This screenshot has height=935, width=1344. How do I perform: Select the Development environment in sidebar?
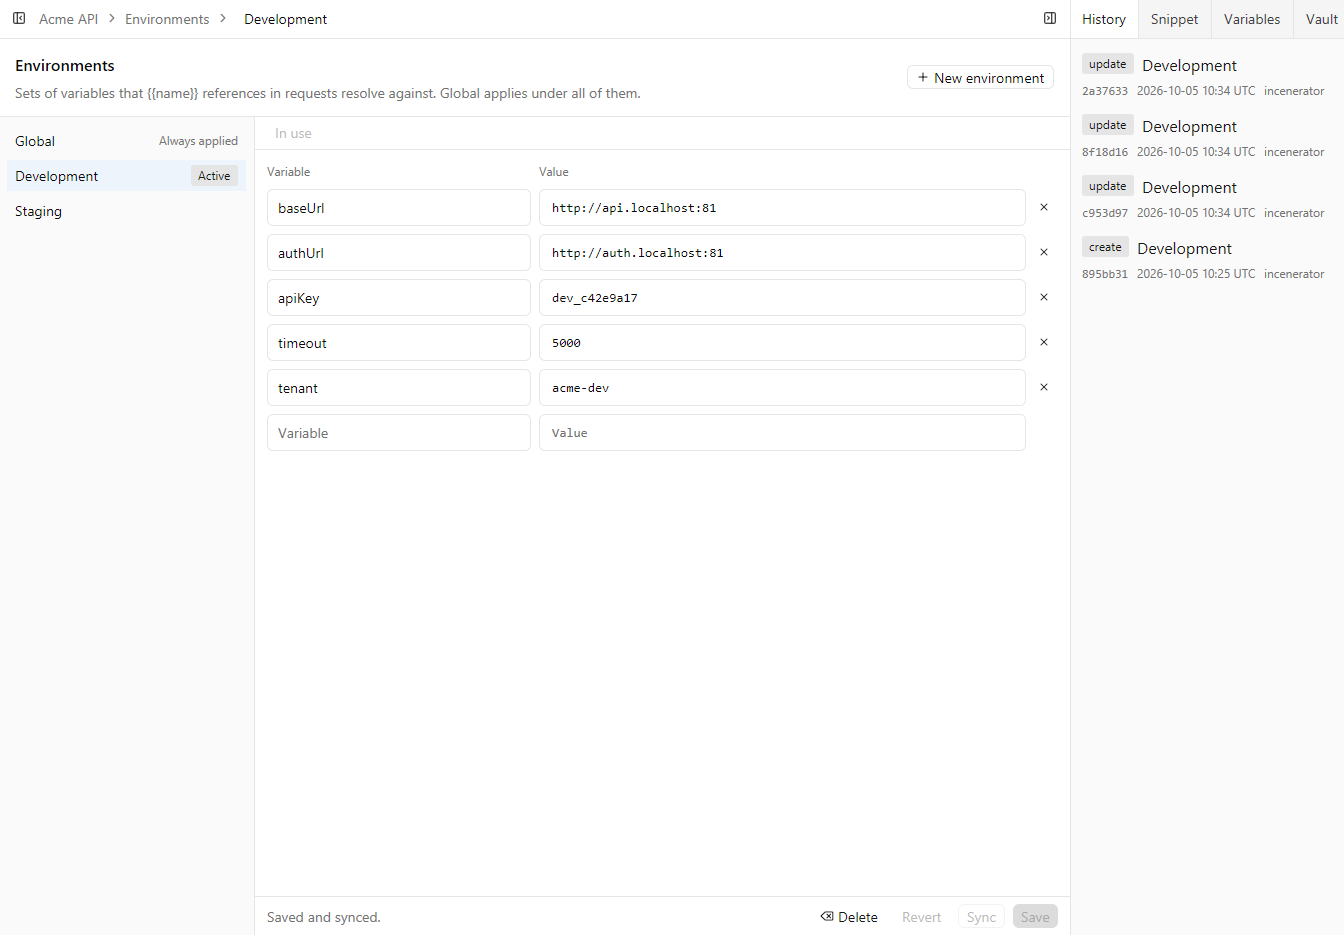(x=126, y=176)
